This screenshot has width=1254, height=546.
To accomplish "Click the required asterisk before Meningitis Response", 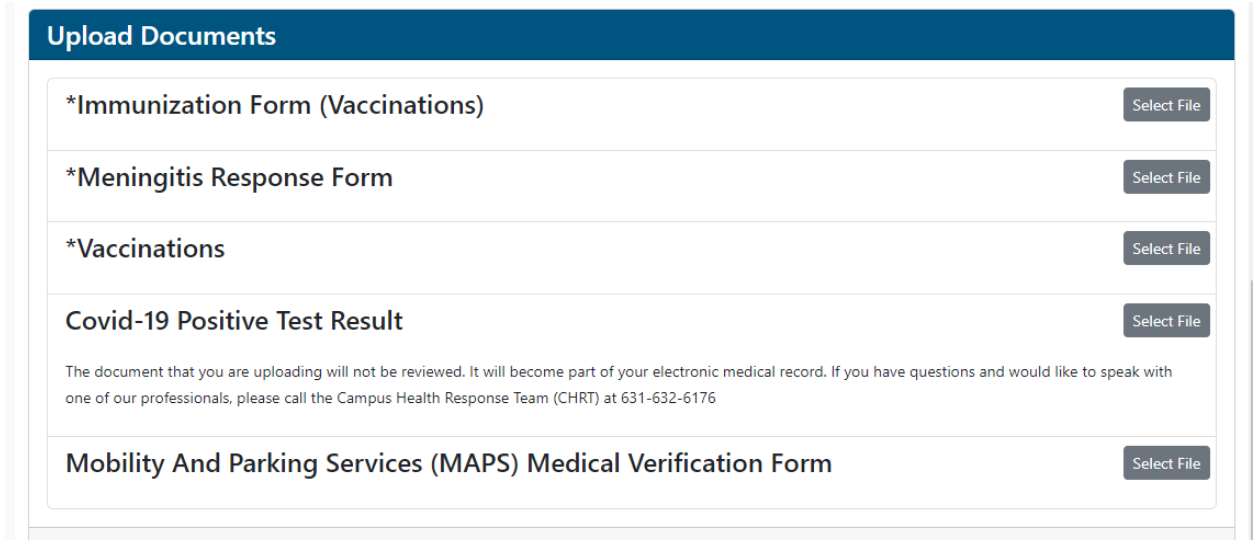I will pos(71,175).
